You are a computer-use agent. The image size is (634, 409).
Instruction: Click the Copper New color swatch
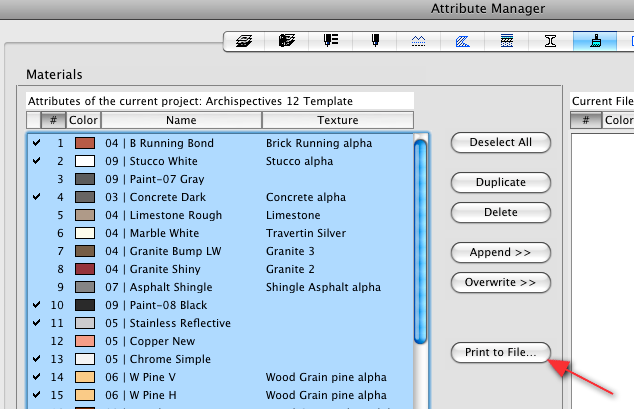[x=85, y=341]
